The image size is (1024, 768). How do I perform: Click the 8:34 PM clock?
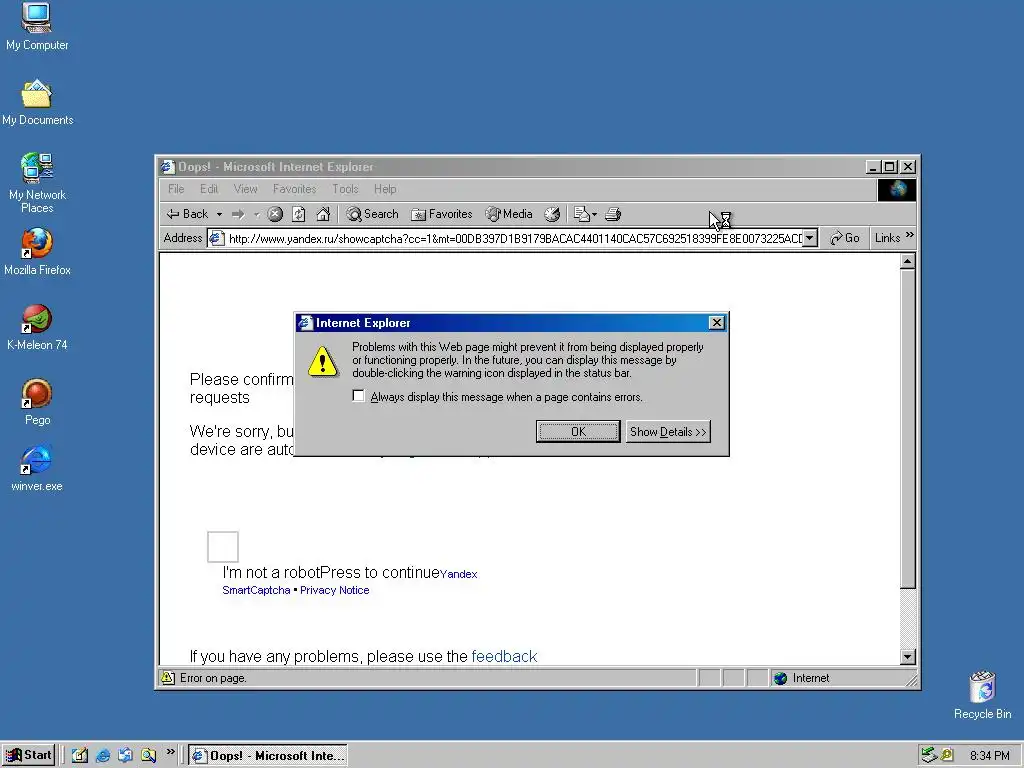click(989, 756)
